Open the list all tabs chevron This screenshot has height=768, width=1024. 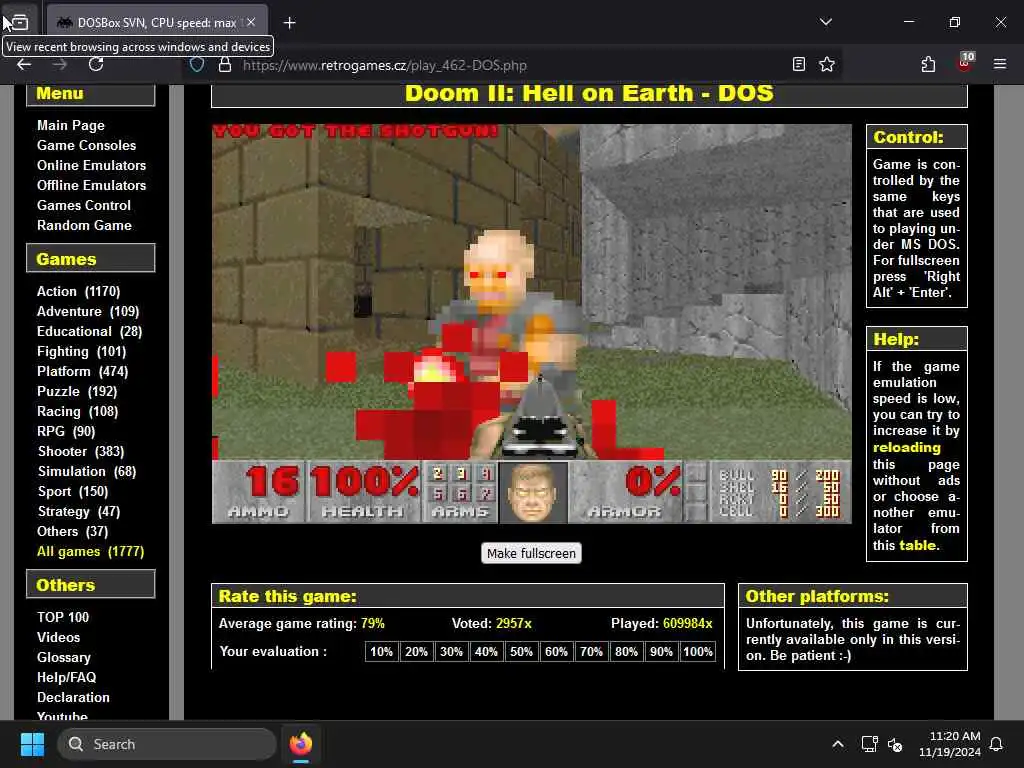[x=825, y=22]
